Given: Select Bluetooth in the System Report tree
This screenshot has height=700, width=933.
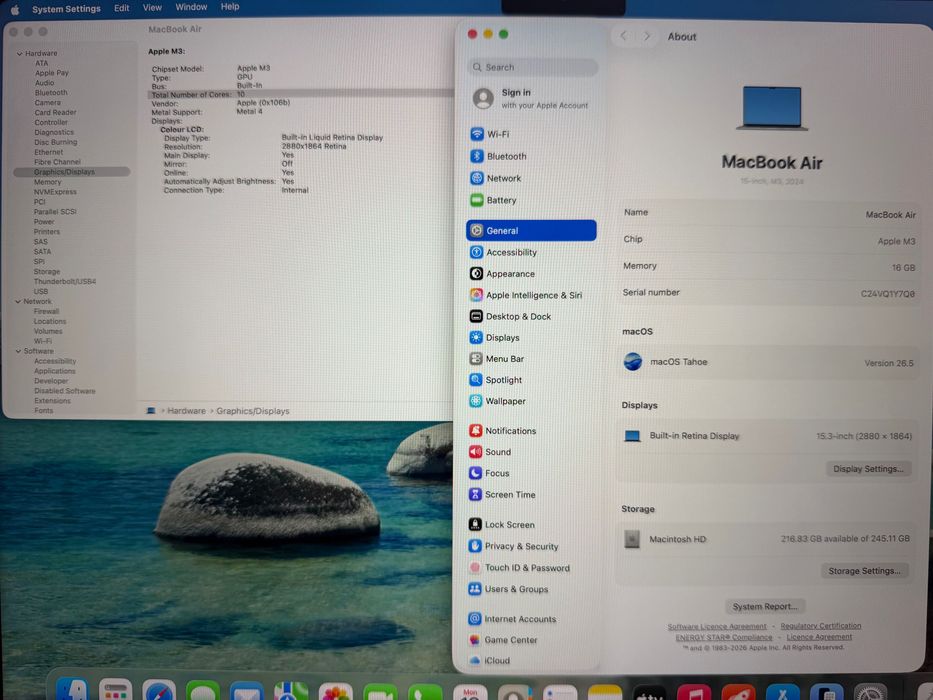Looking at the screenshot, I should coord(51,93).
